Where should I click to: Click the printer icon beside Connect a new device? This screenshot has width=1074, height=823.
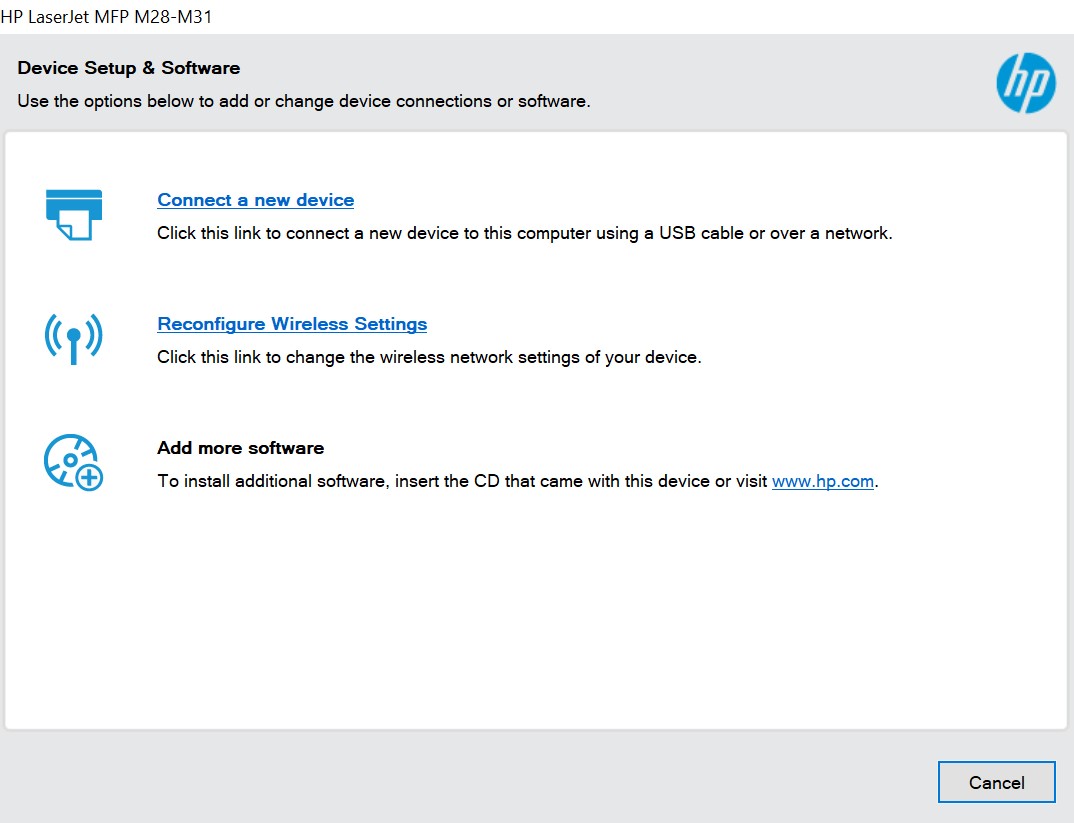pyautogui.click(x=74, y=215)
